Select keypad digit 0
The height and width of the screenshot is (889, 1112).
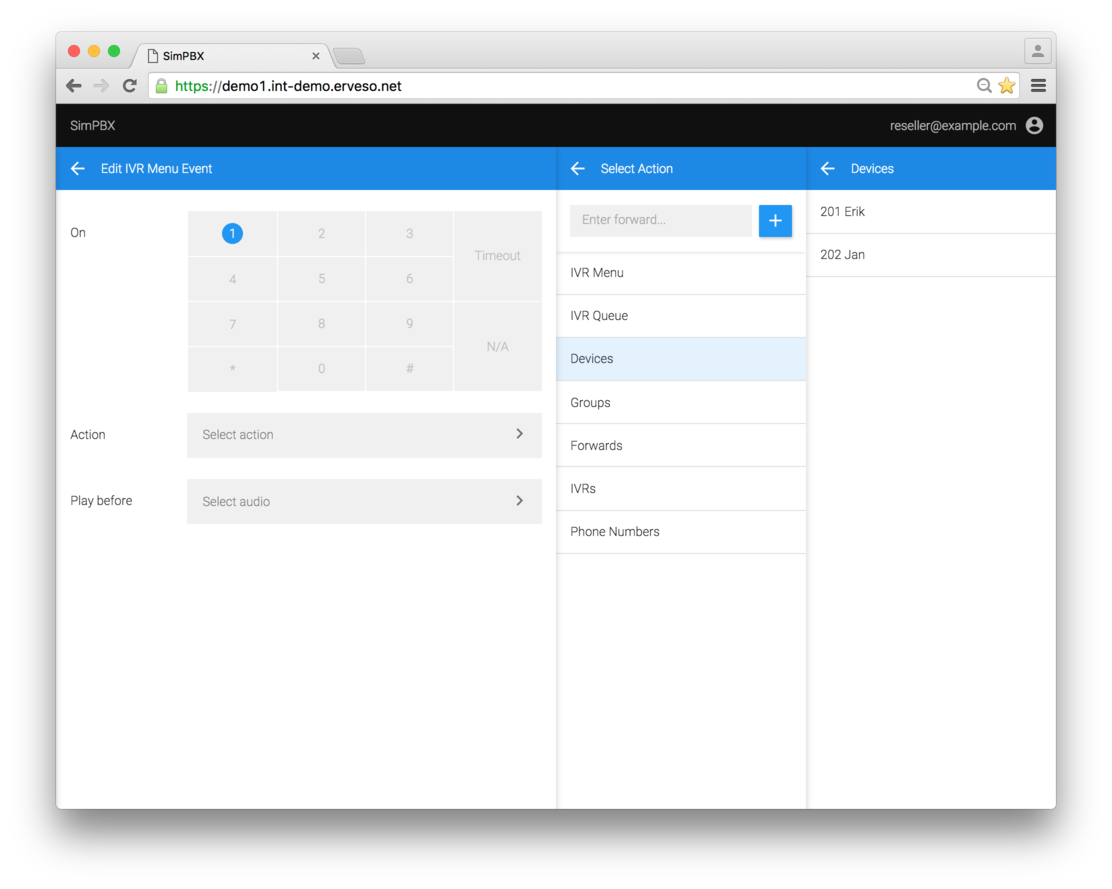click(x=321, y=369)
